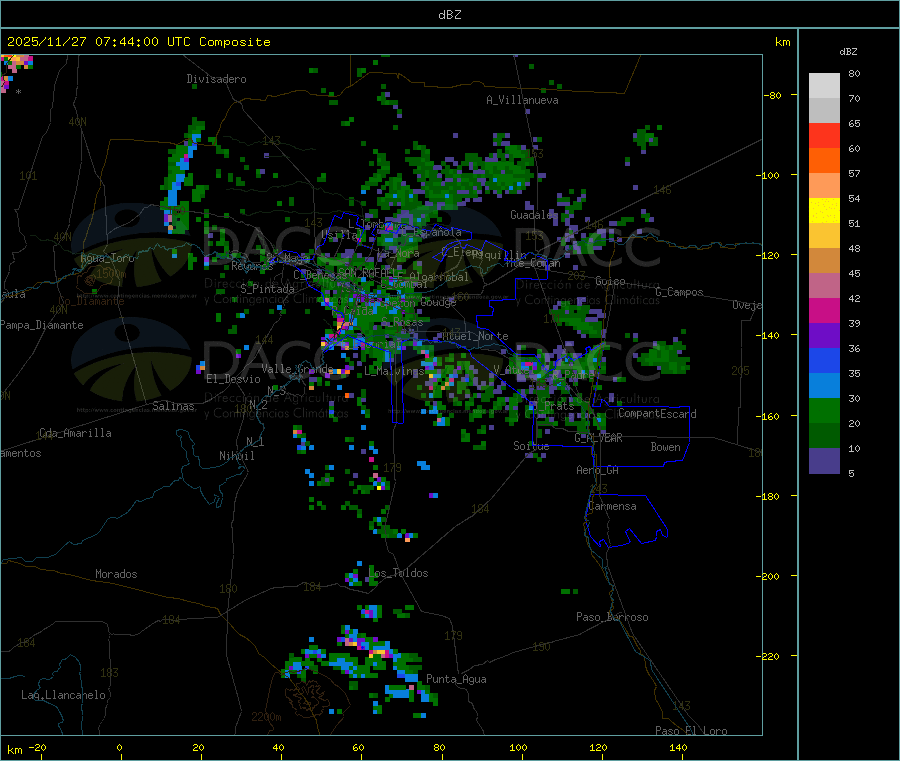Select the El_Desvio map label
Image resolution: width=900 pixels, height=761 pixels.
[234, 379]
